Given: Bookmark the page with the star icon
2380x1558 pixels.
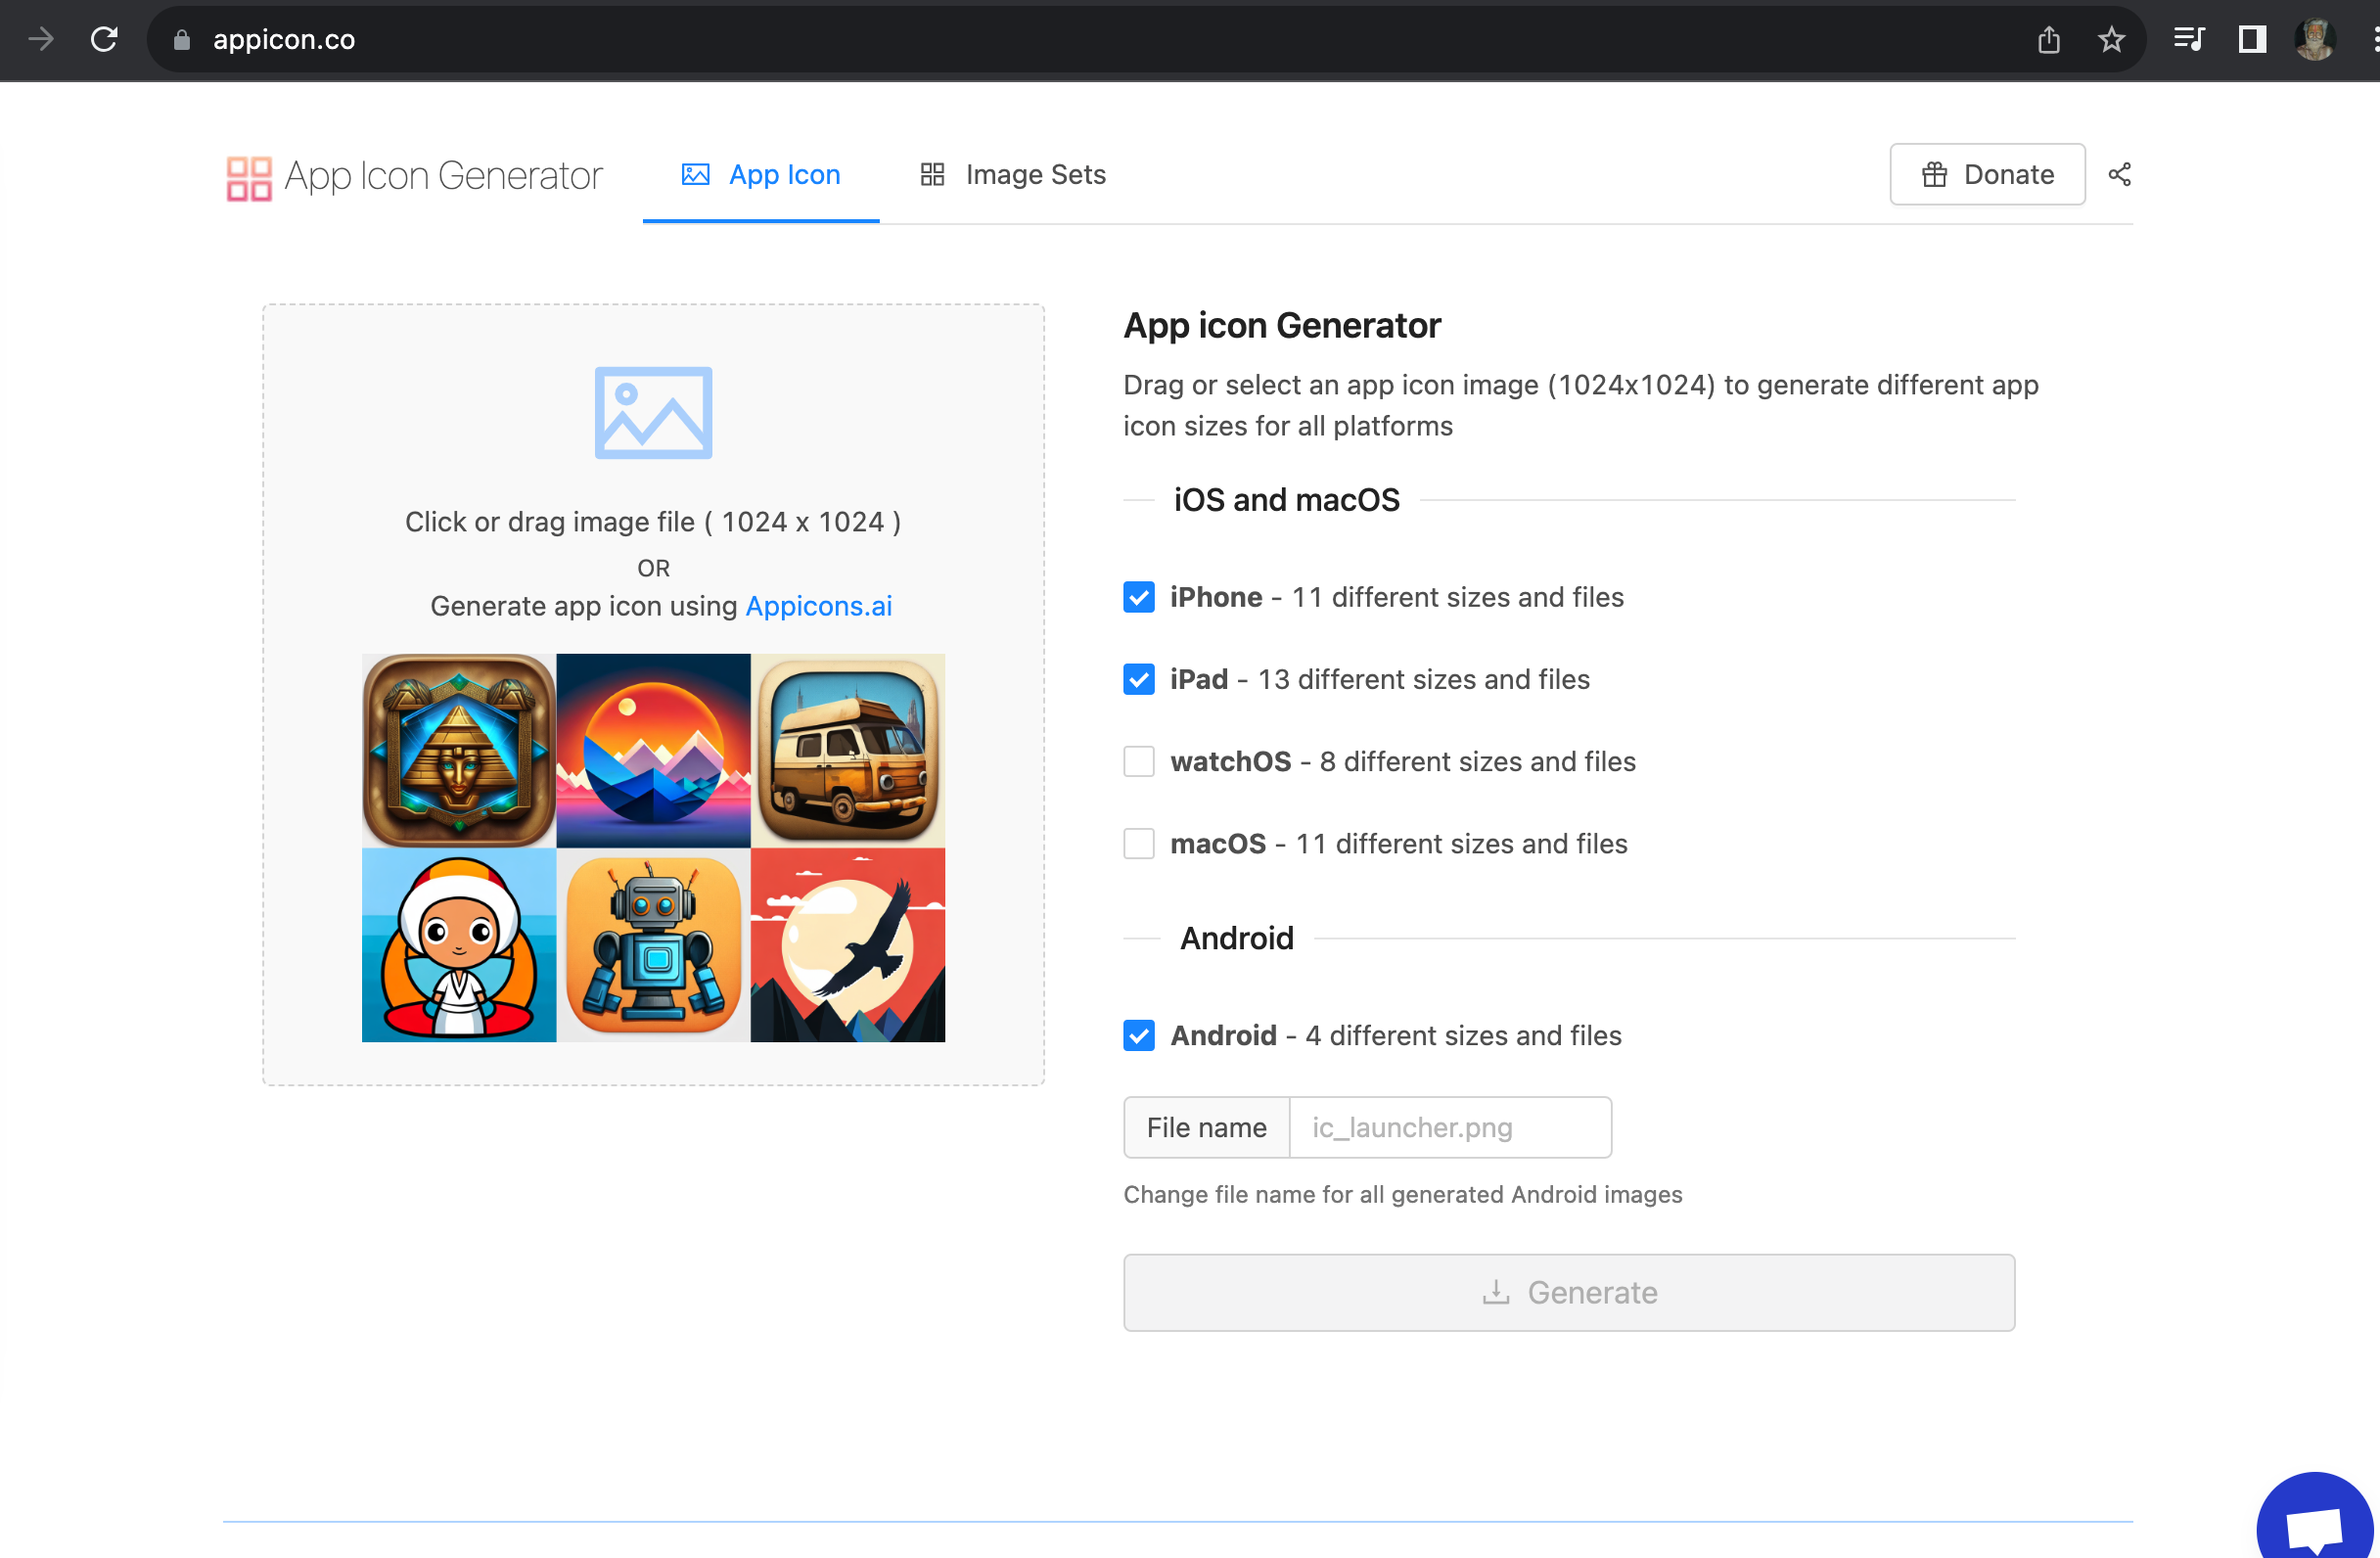Looking at the screenshot, I should 2111,39.
